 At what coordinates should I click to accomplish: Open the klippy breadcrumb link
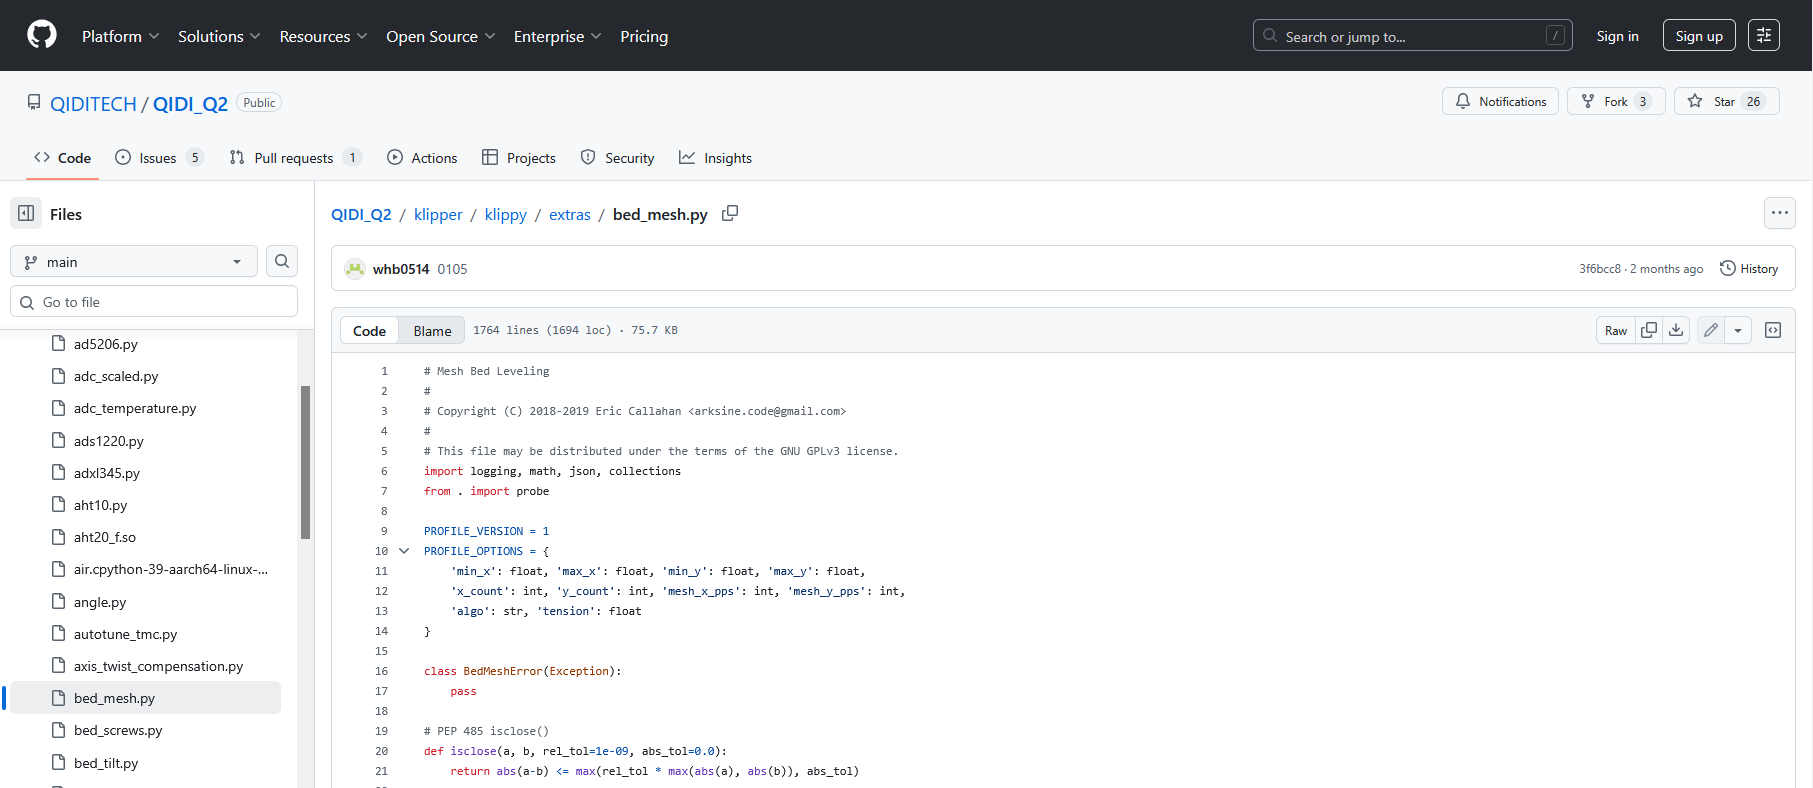[505, 214]
